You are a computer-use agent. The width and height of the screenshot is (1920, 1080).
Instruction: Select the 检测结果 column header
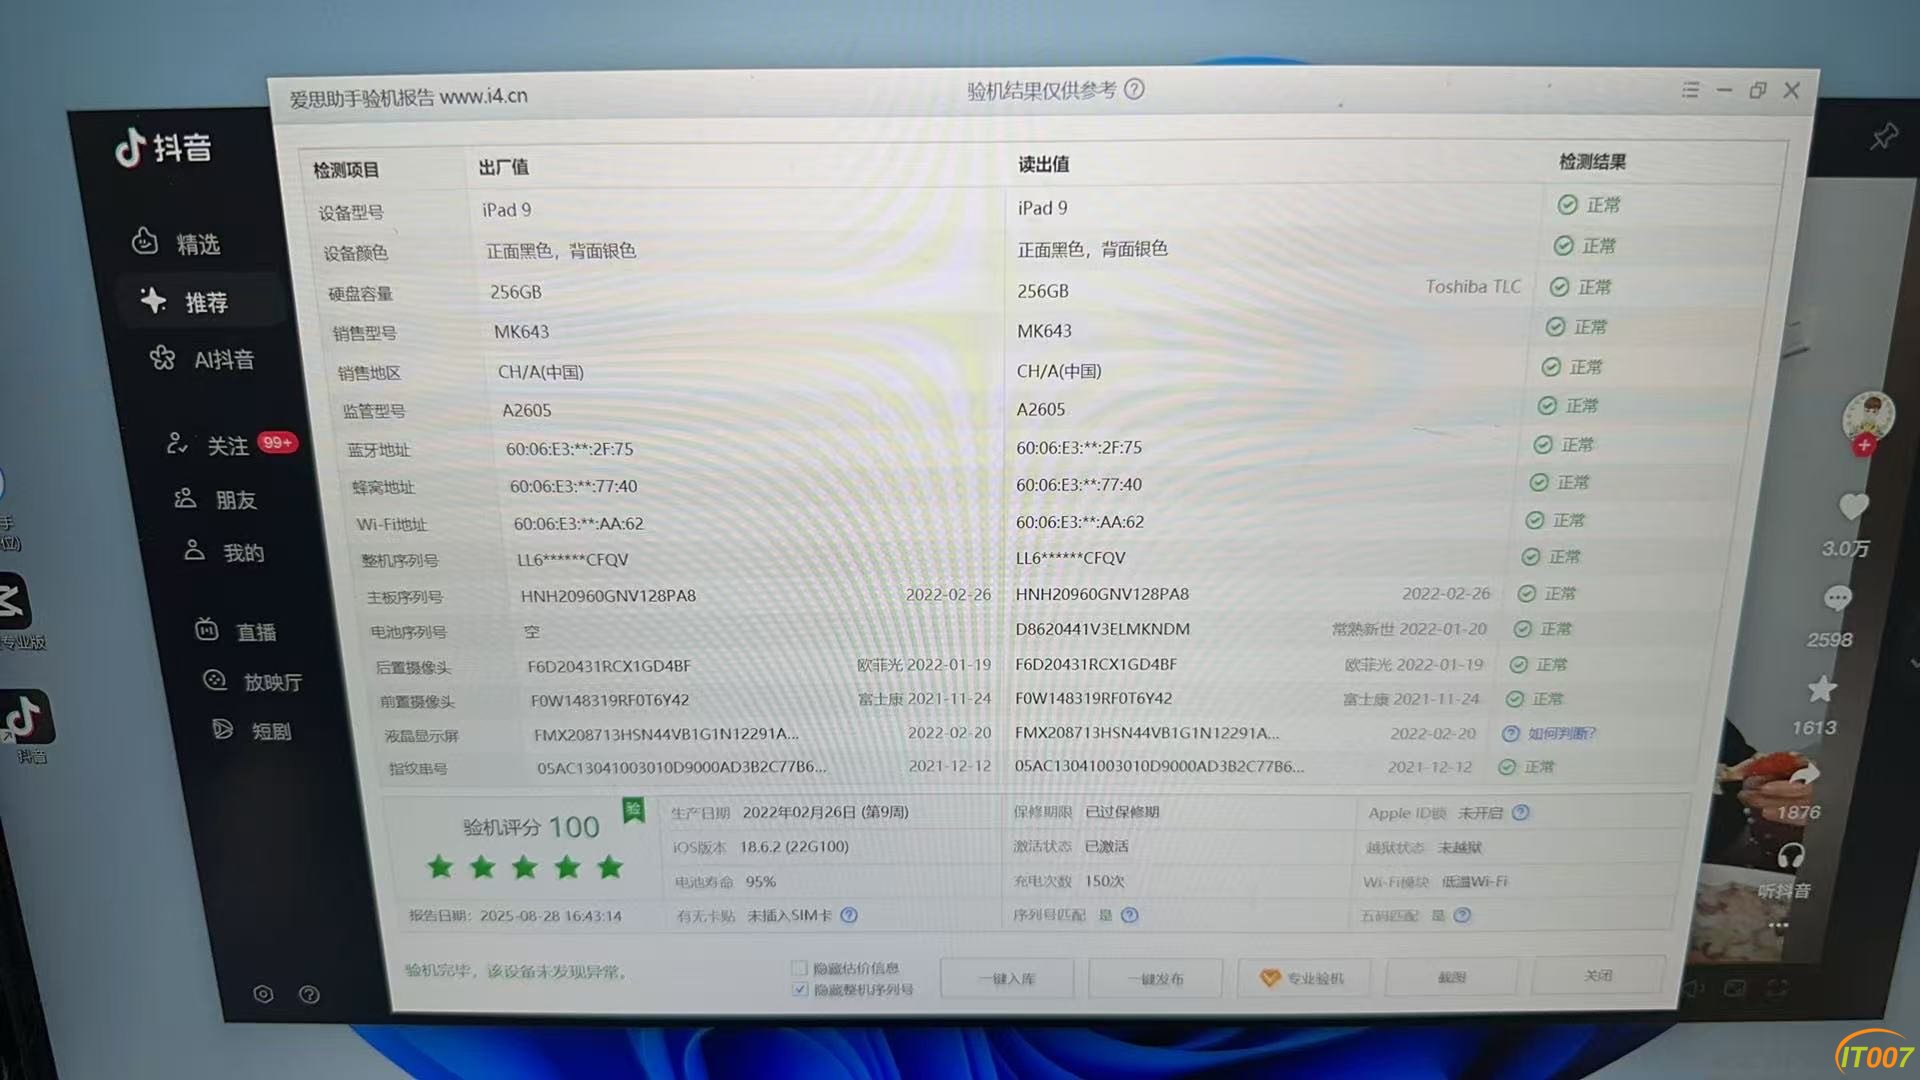click(x=1592, y=161)
